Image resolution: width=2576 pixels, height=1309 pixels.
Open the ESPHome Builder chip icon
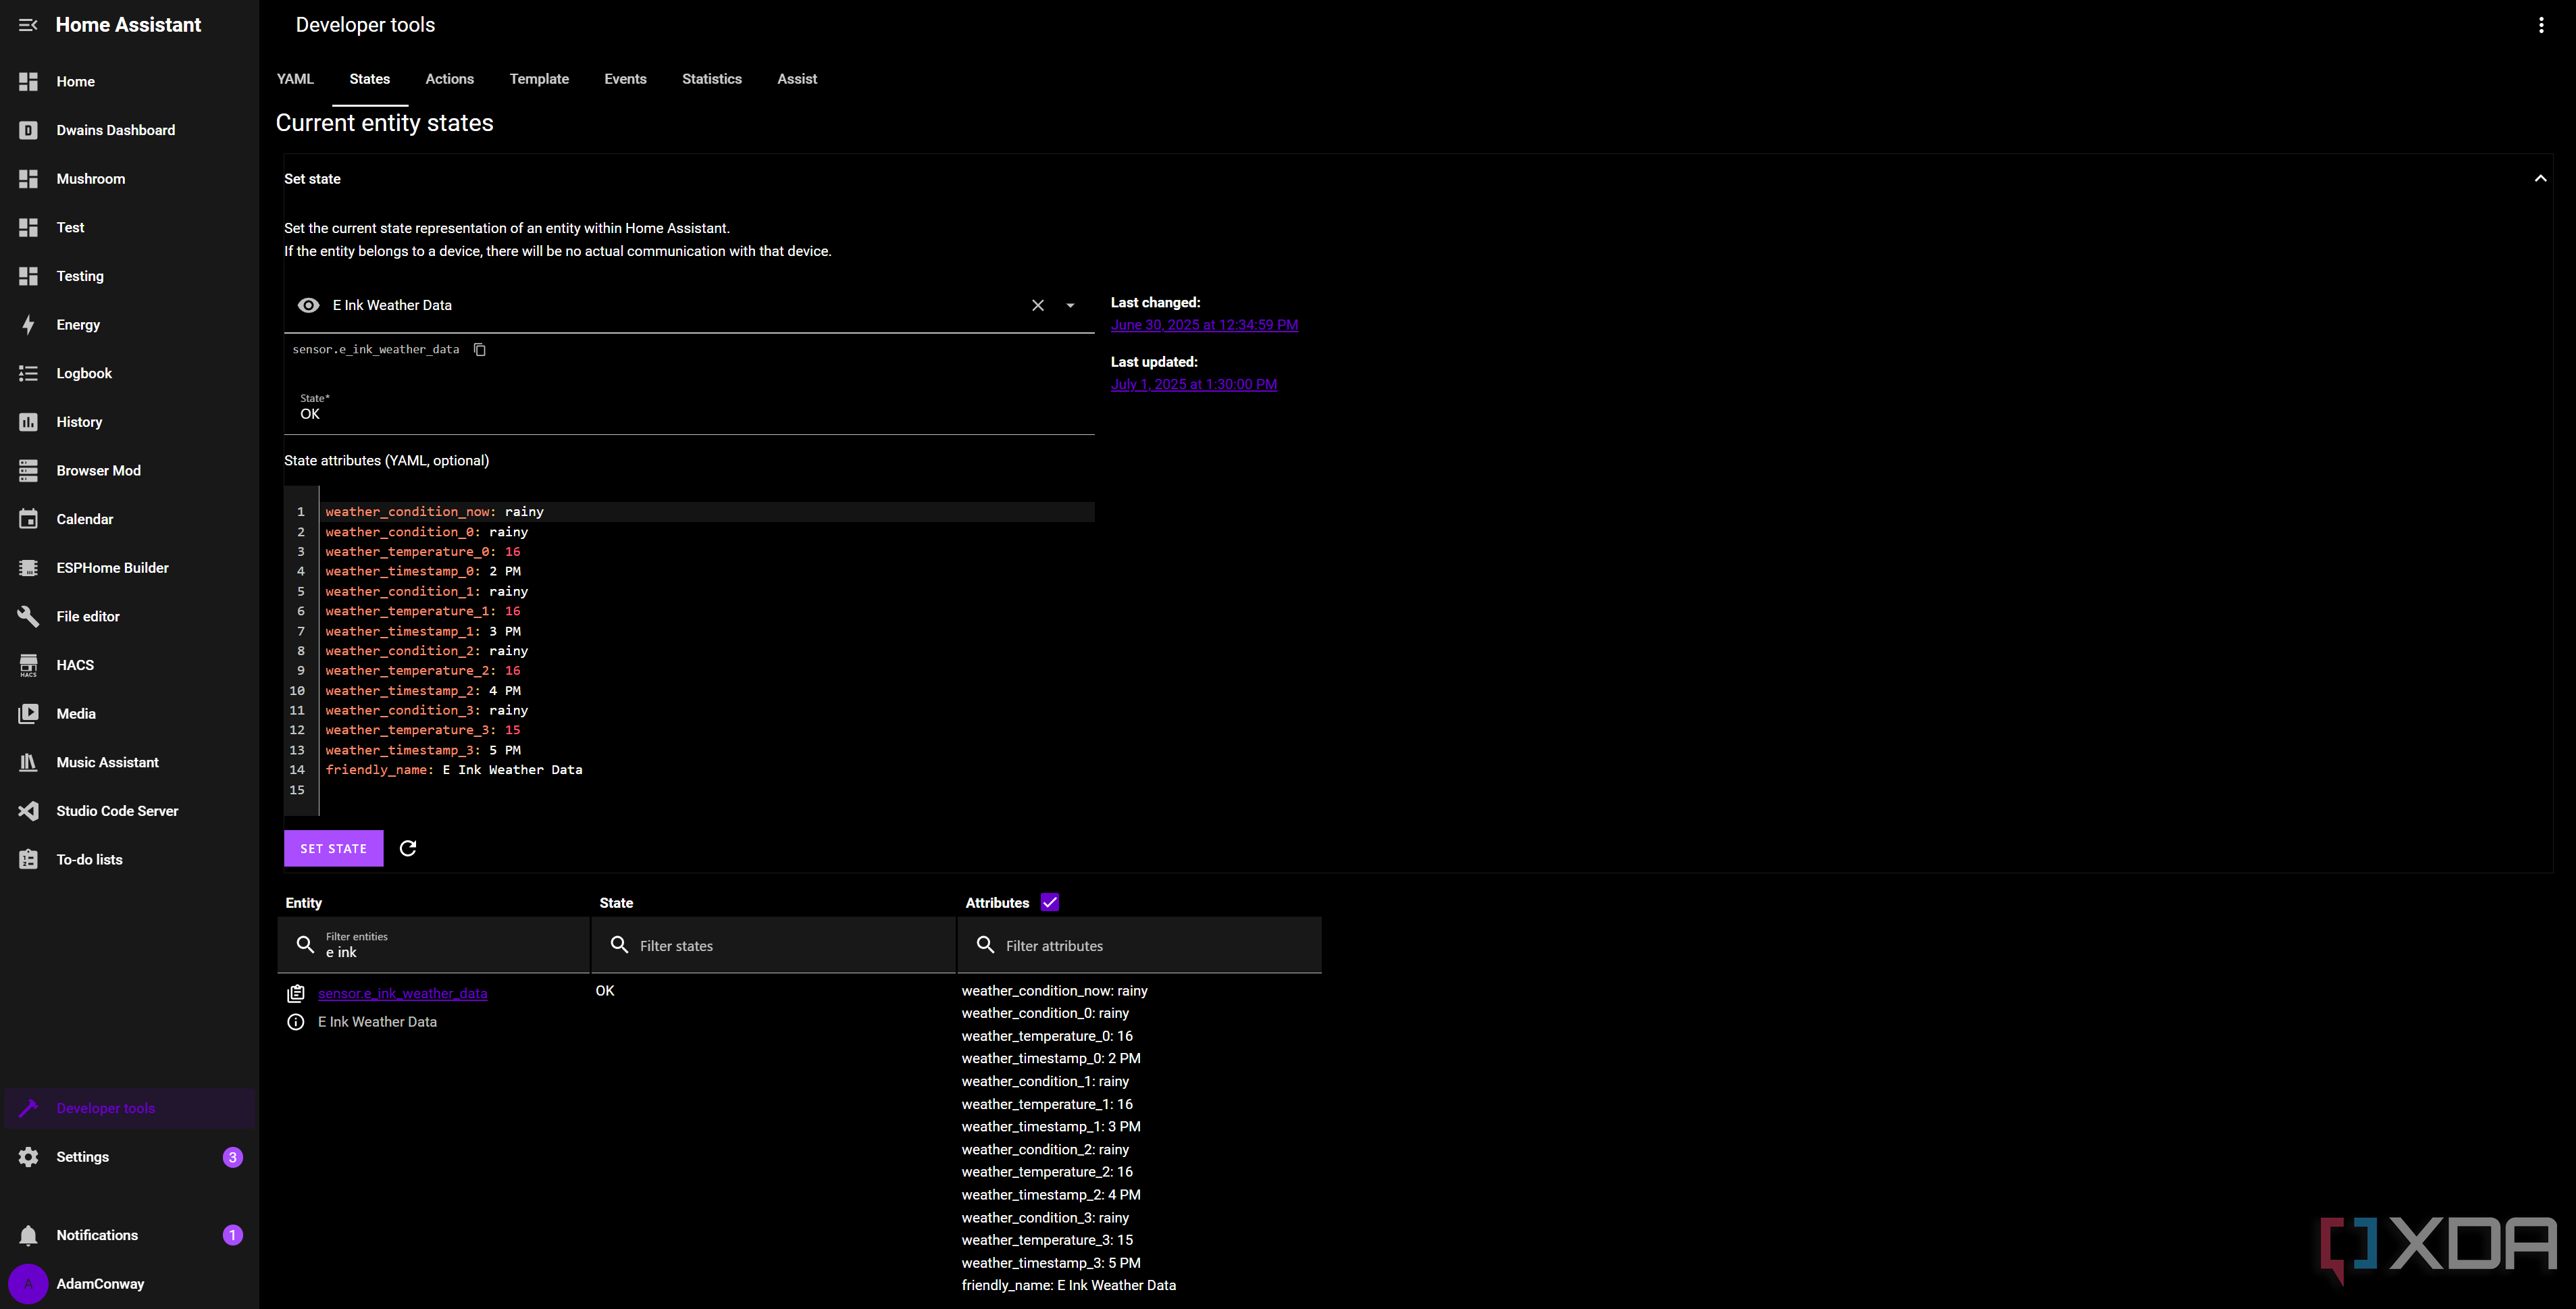pyautogui.click(x=28, y=568)
